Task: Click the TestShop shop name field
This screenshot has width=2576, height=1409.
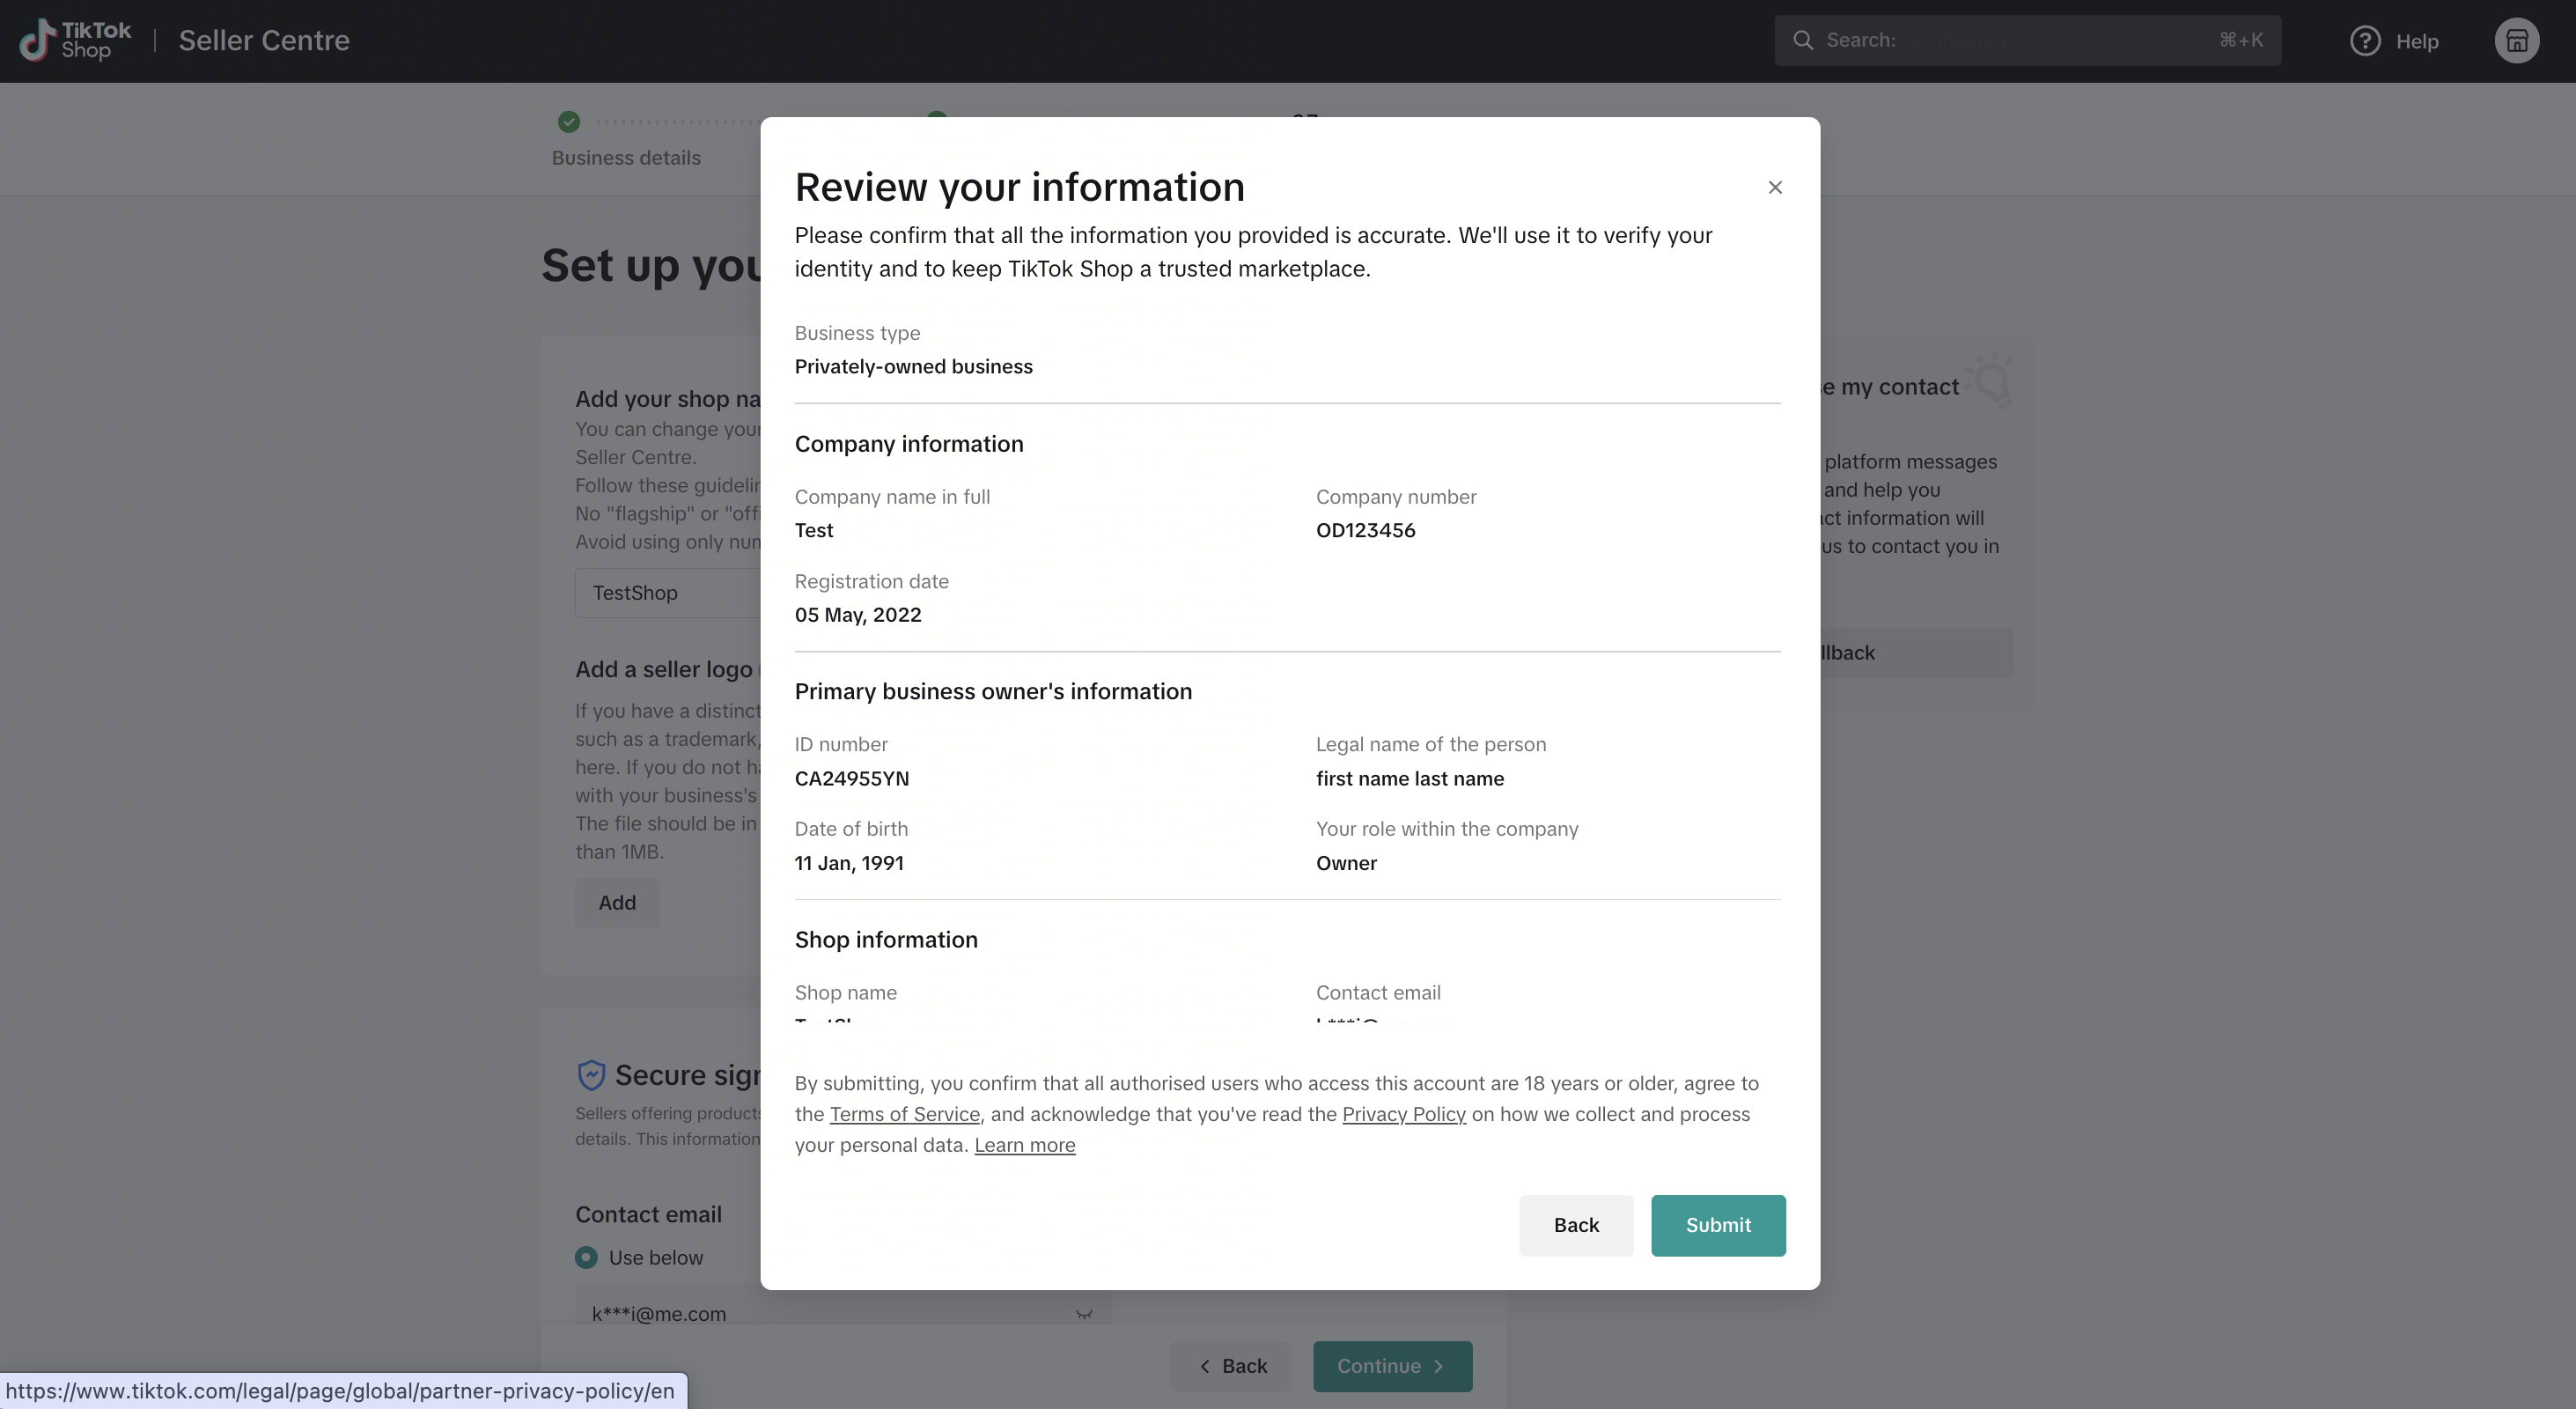Action: [667, 593]
